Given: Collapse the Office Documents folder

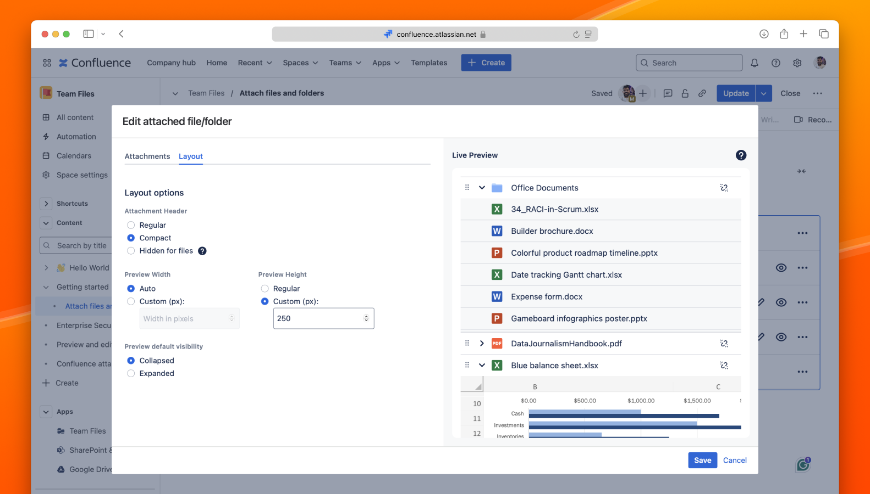Looking at the screenshot, I should 481,188.
